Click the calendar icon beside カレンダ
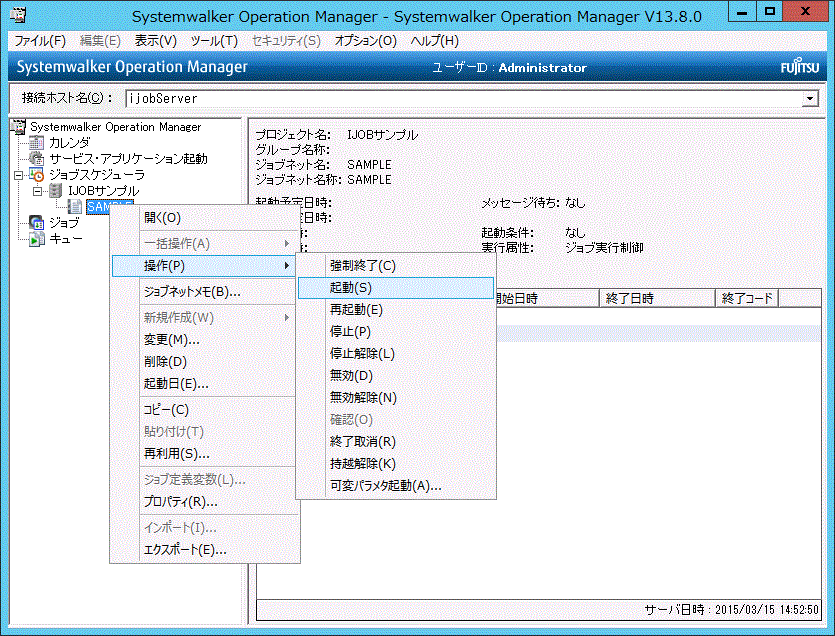Screen dimensions: 835x636 (37, 143)
